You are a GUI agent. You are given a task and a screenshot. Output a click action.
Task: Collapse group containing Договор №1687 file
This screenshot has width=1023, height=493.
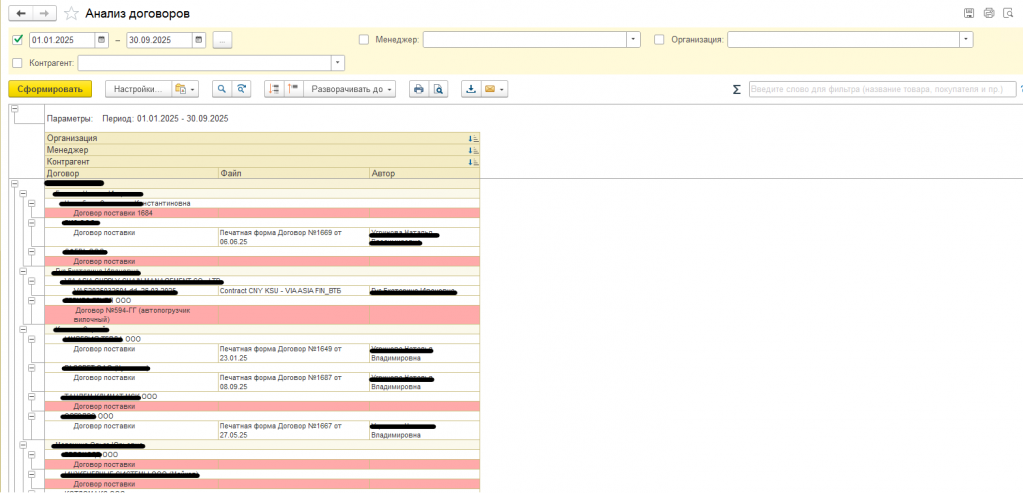point(33,368)
